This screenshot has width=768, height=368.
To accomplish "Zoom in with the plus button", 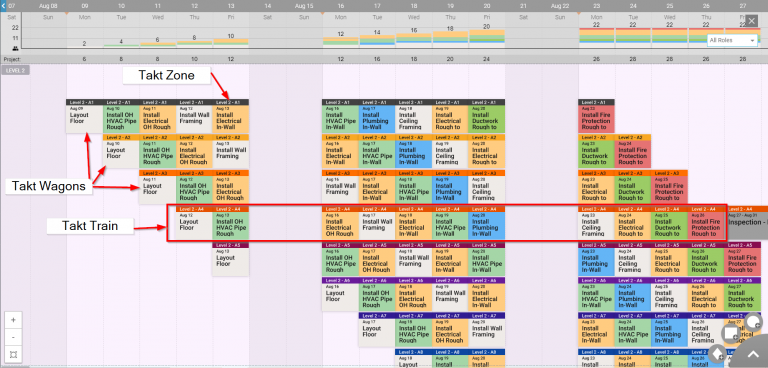I will pyautogui.click(x=13, y=320).
